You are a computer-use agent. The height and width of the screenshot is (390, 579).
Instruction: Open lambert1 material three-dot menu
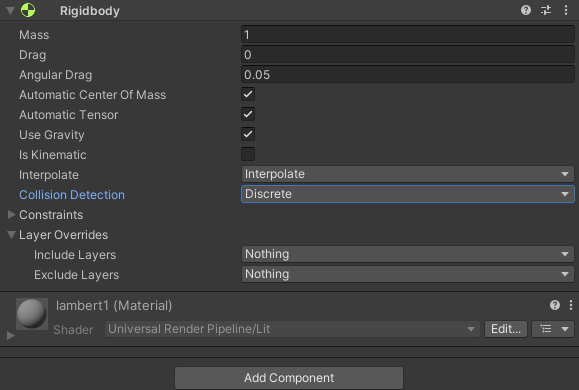[x=571, y=305]
